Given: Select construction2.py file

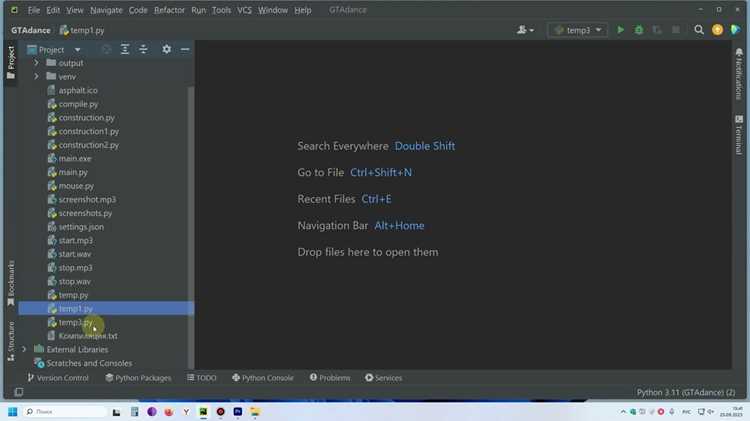Looking at the screenshot, I should click(88, 144).
